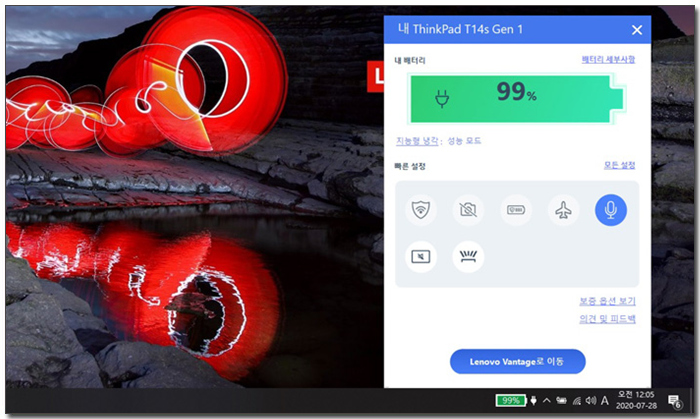Screen dimensions: 700x419
Task: Expand hidden system tray icons chevron
Action: [x=547, y=400]
